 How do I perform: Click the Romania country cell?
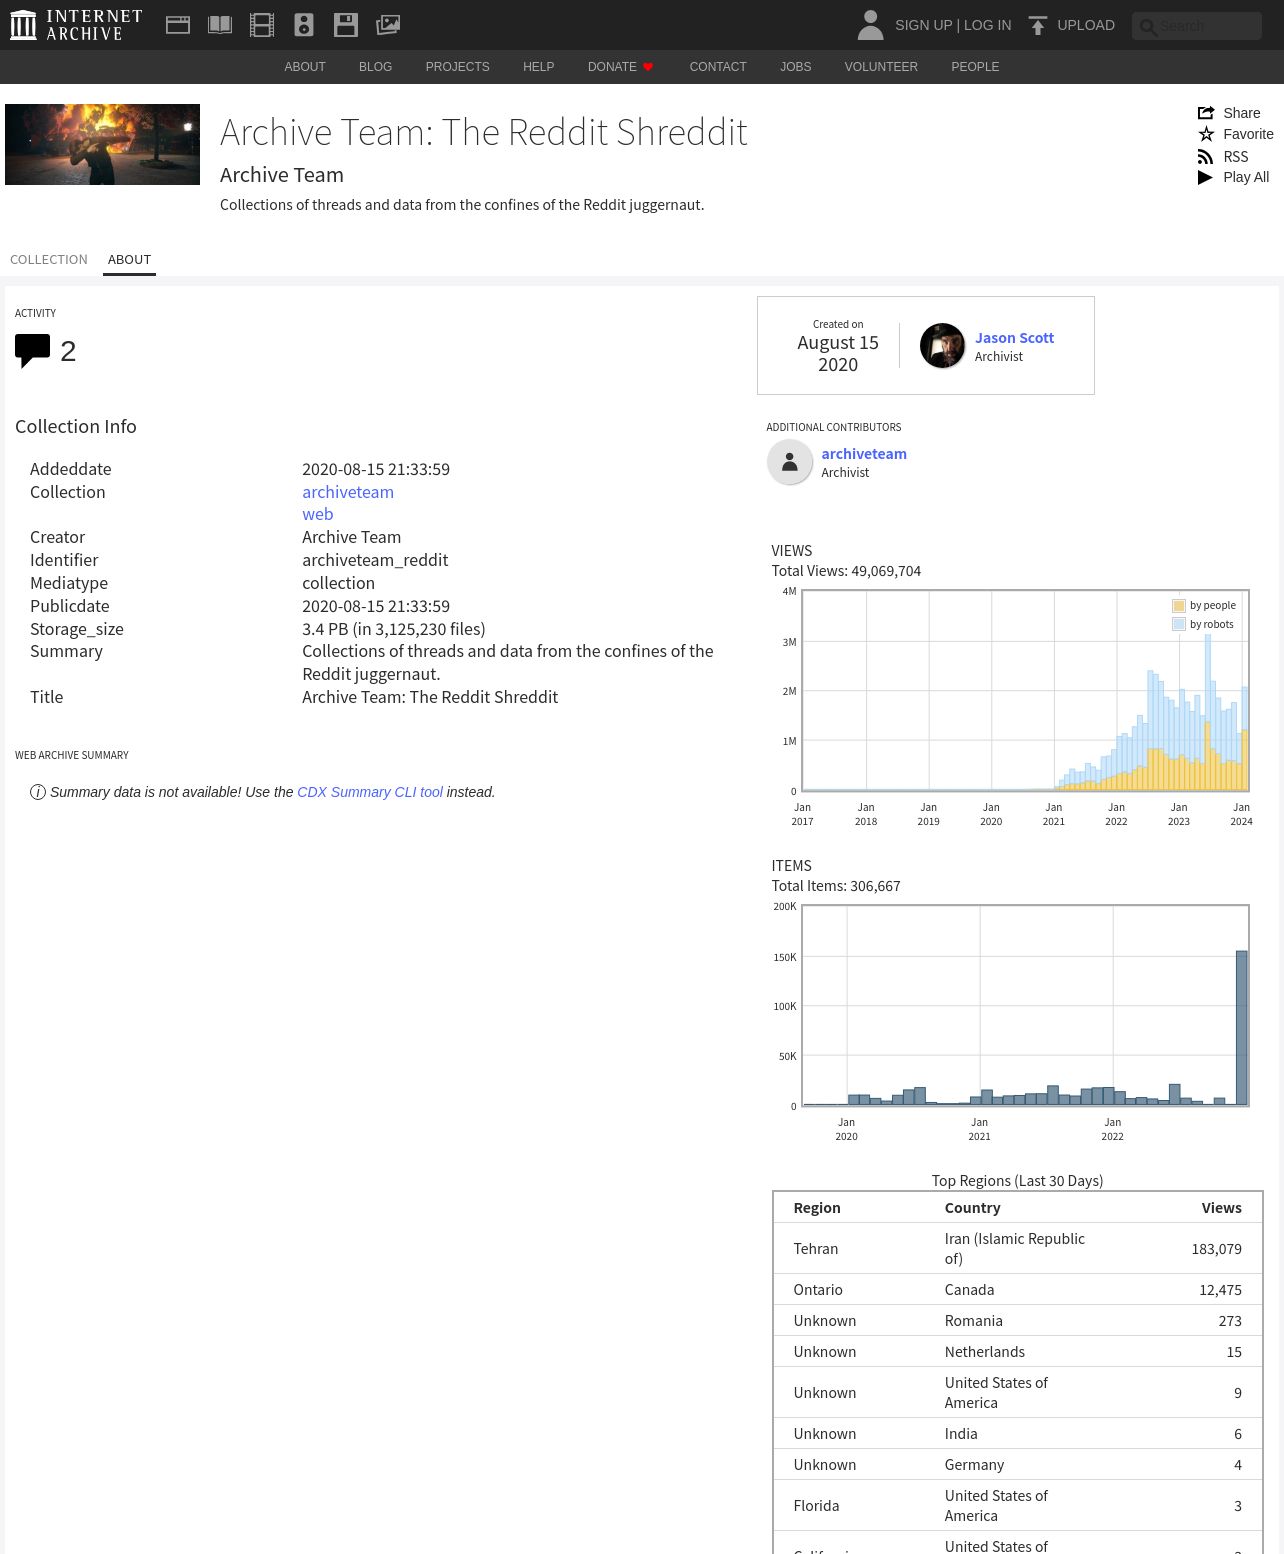pos(973,1321)
